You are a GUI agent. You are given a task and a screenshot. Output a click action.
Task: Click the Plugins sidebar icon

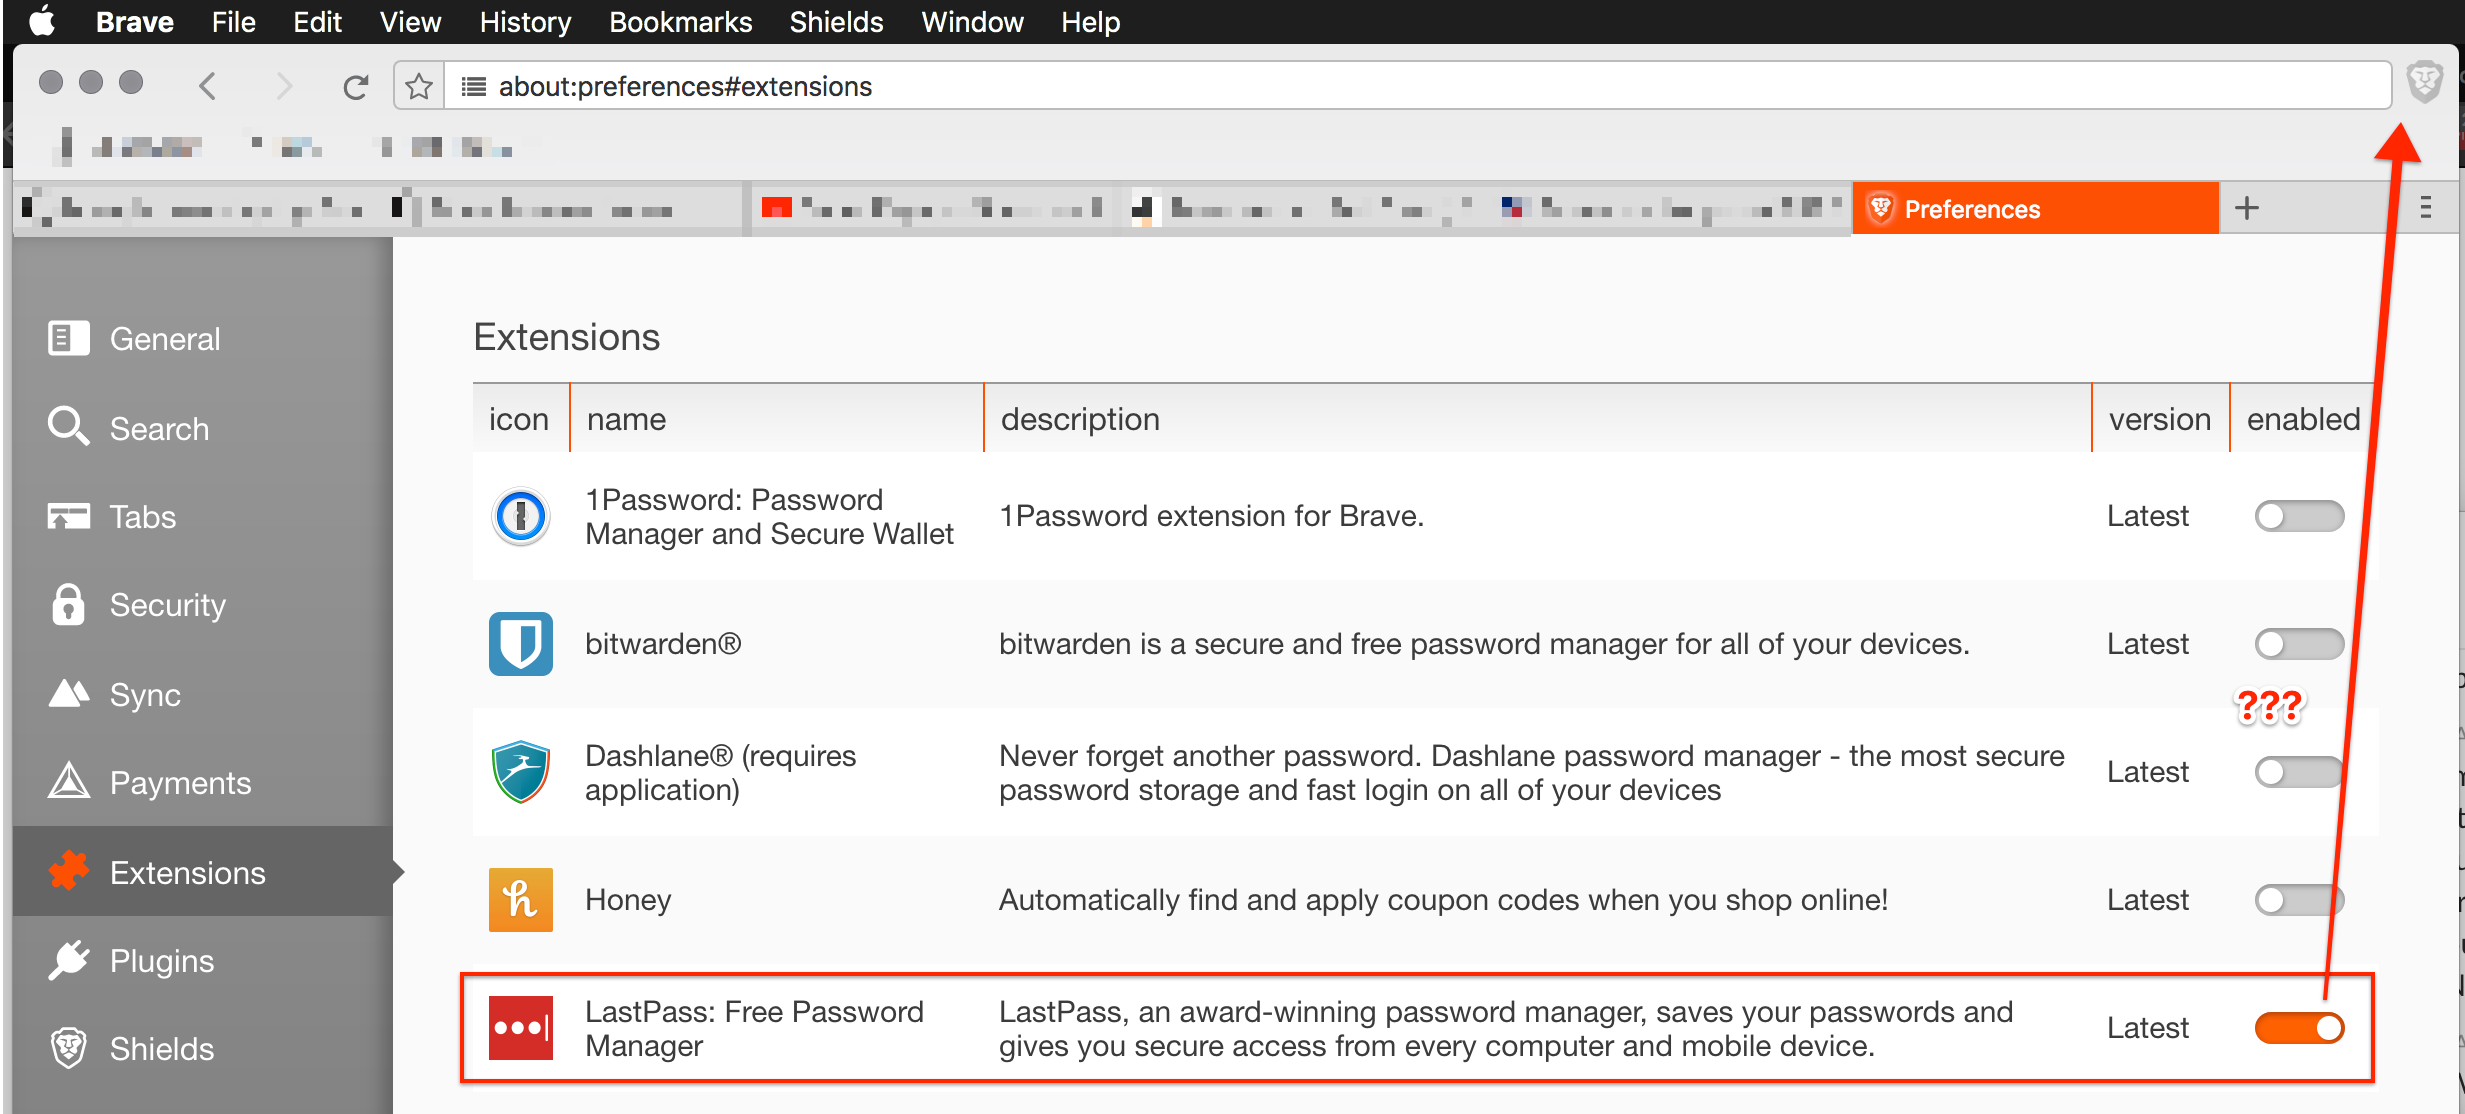[x=68, y=960]
